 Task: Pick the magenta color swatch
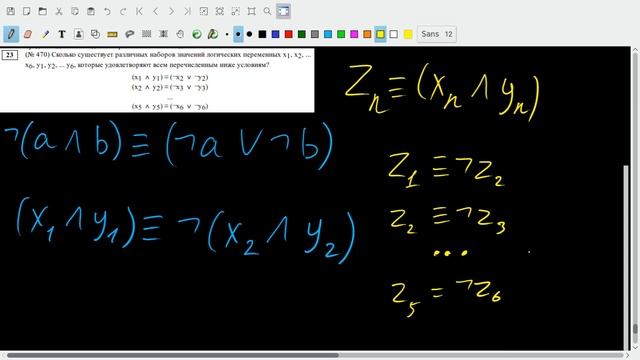pos(354,34)
